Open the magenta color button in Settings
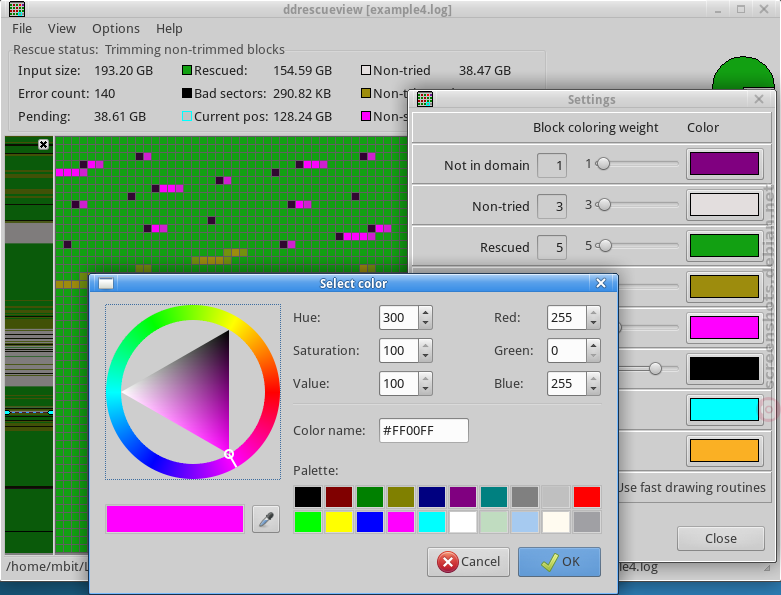781x595 pixels. click(724, 328)
